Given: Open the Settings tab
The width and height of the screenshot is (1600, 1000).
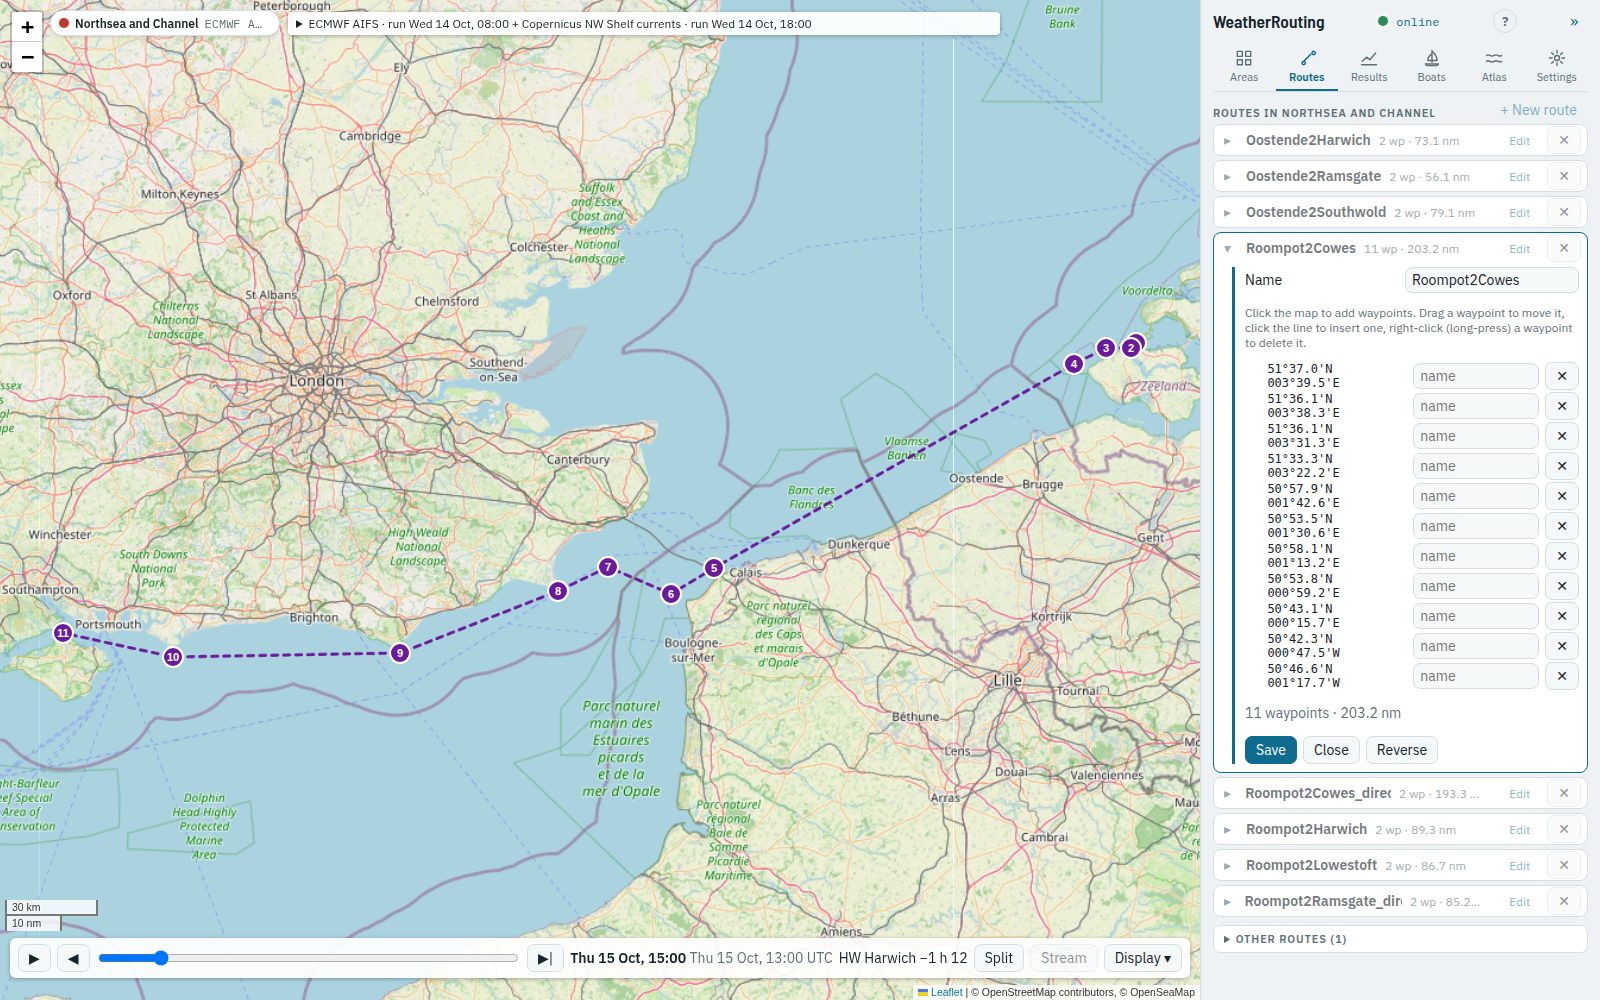Looking at the screenshot, I should coord(1556,66).
